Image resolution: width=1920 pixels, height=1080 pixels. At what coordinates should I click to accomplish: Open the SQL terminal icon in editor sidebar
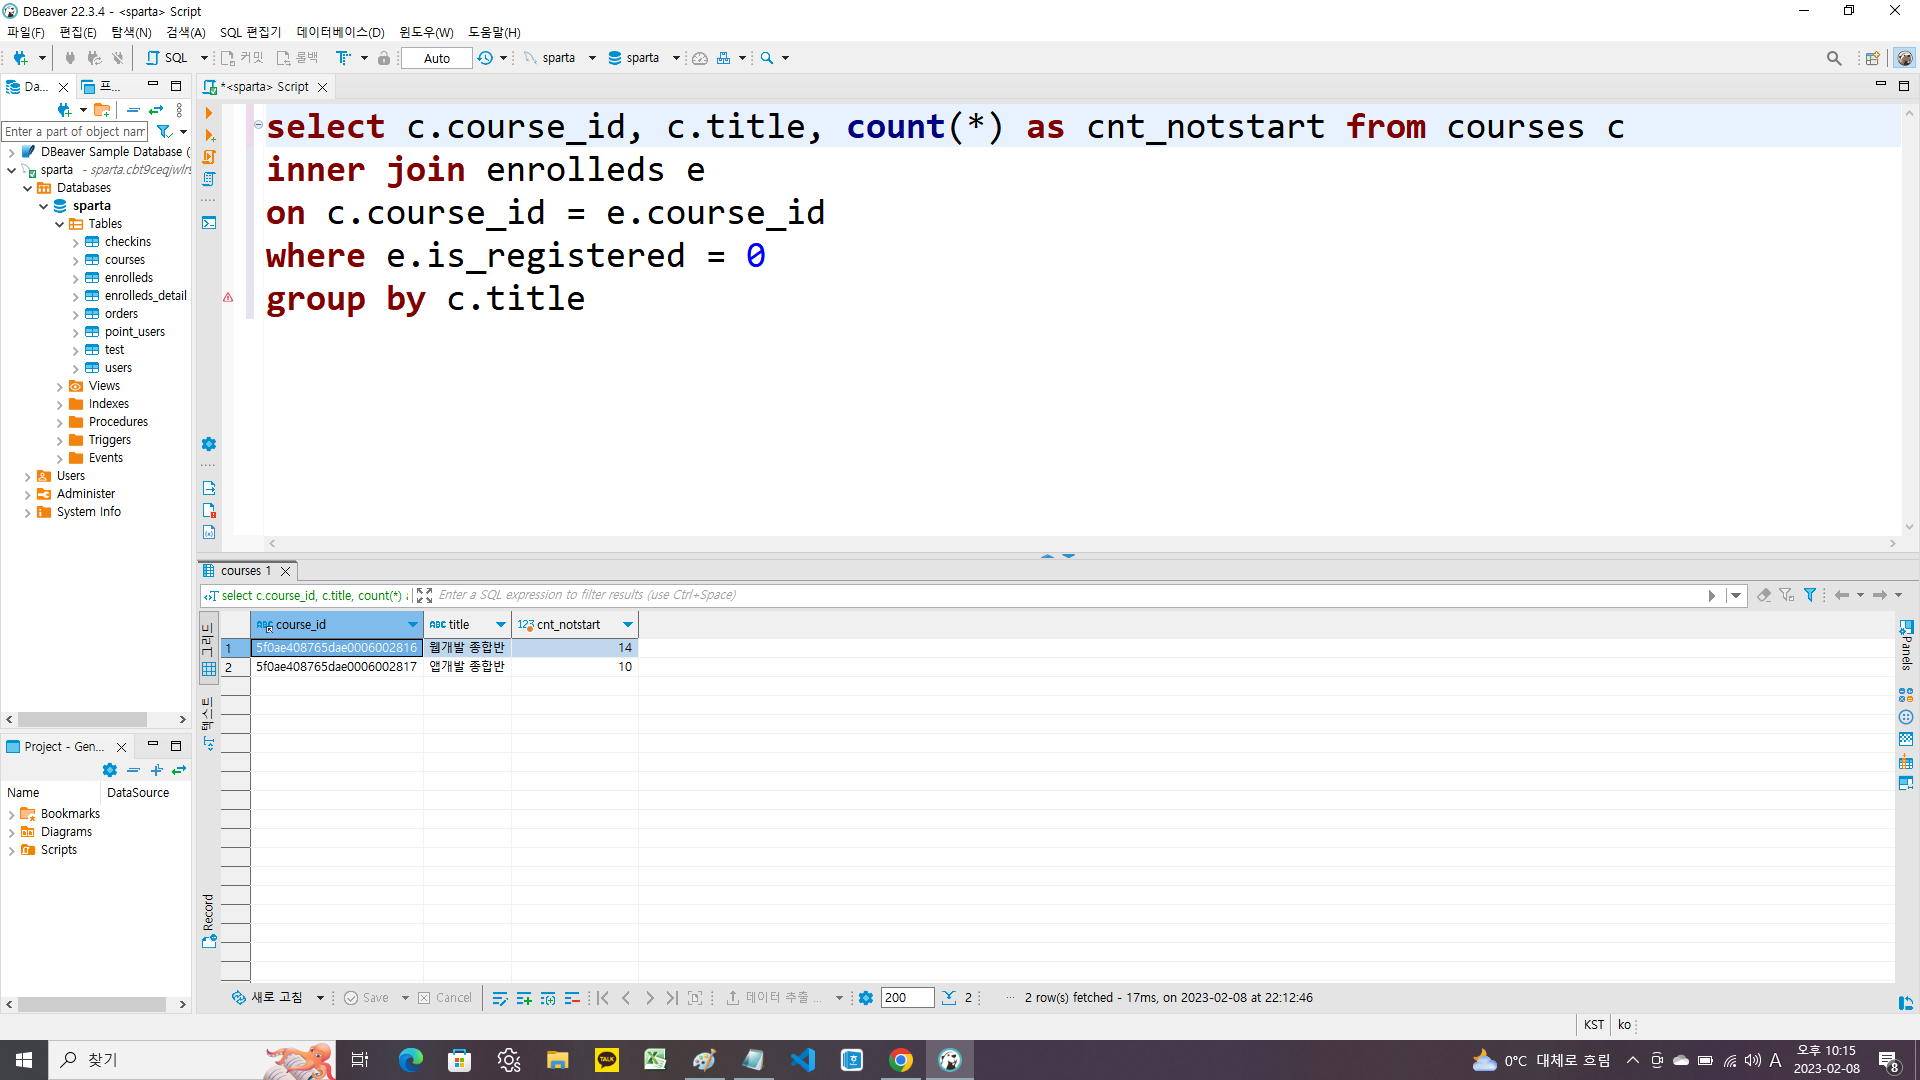(x=209, y=223)
